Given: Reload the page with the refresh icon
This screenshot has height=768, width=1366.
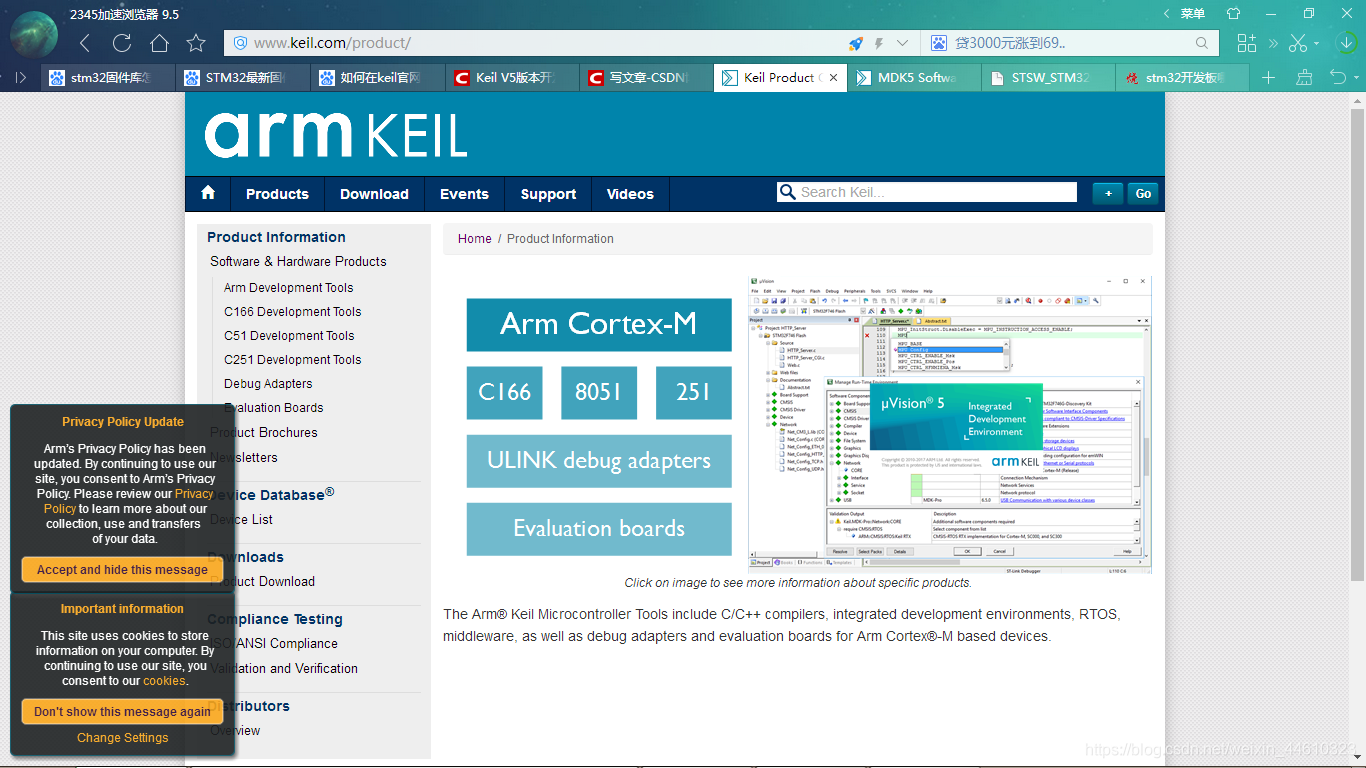Looking at the screenshot, I should pyautogui.click(x=122, y=43).
